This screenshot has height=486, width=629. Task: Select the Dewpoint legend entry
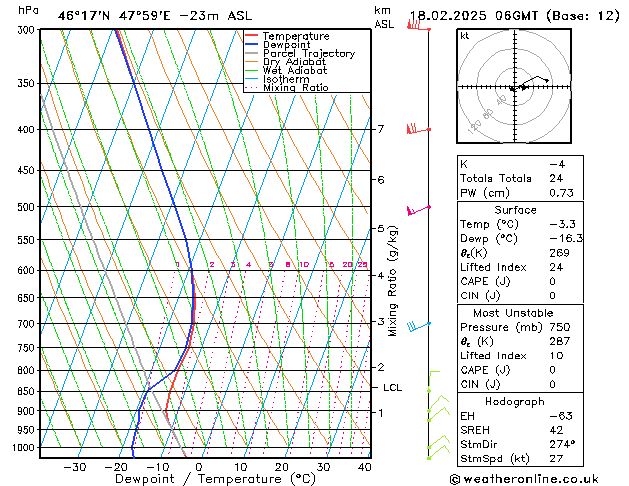pos(286,45)
